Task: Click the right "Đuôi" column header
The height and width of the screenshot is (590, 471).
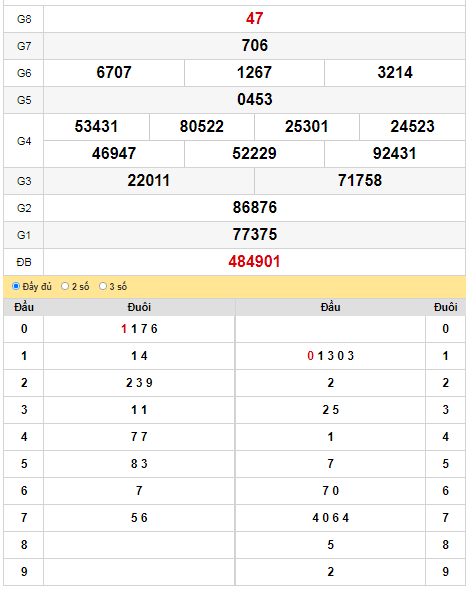Action: click(446, 307)
